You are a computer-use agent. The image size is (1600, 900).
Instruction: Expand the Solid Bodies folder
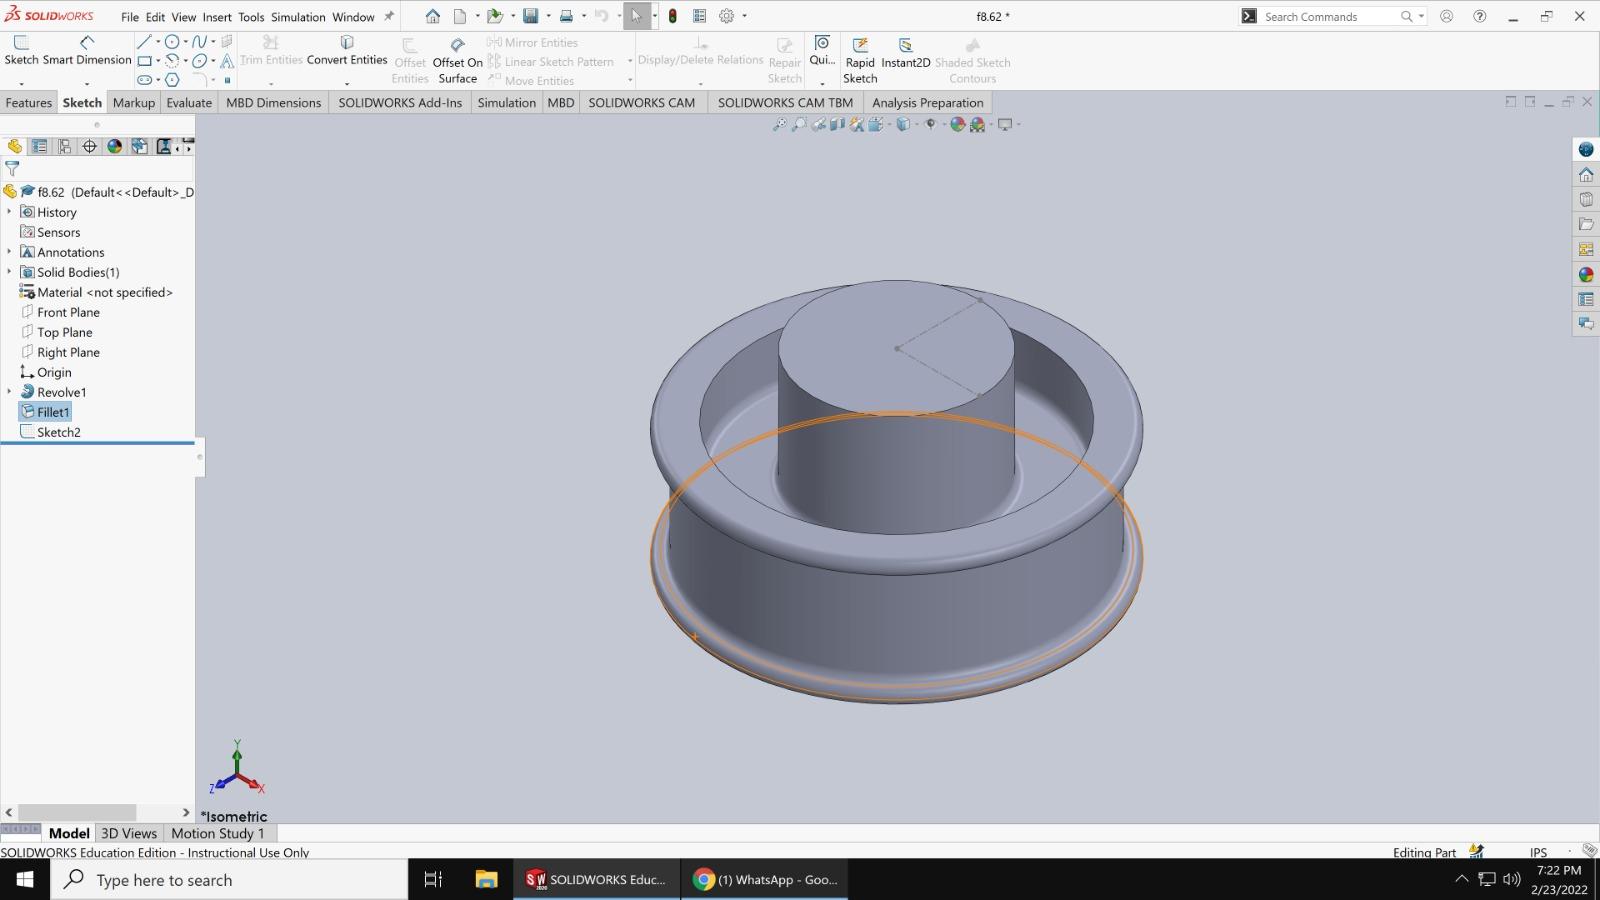pyautogui.click(x=10, y=272)
